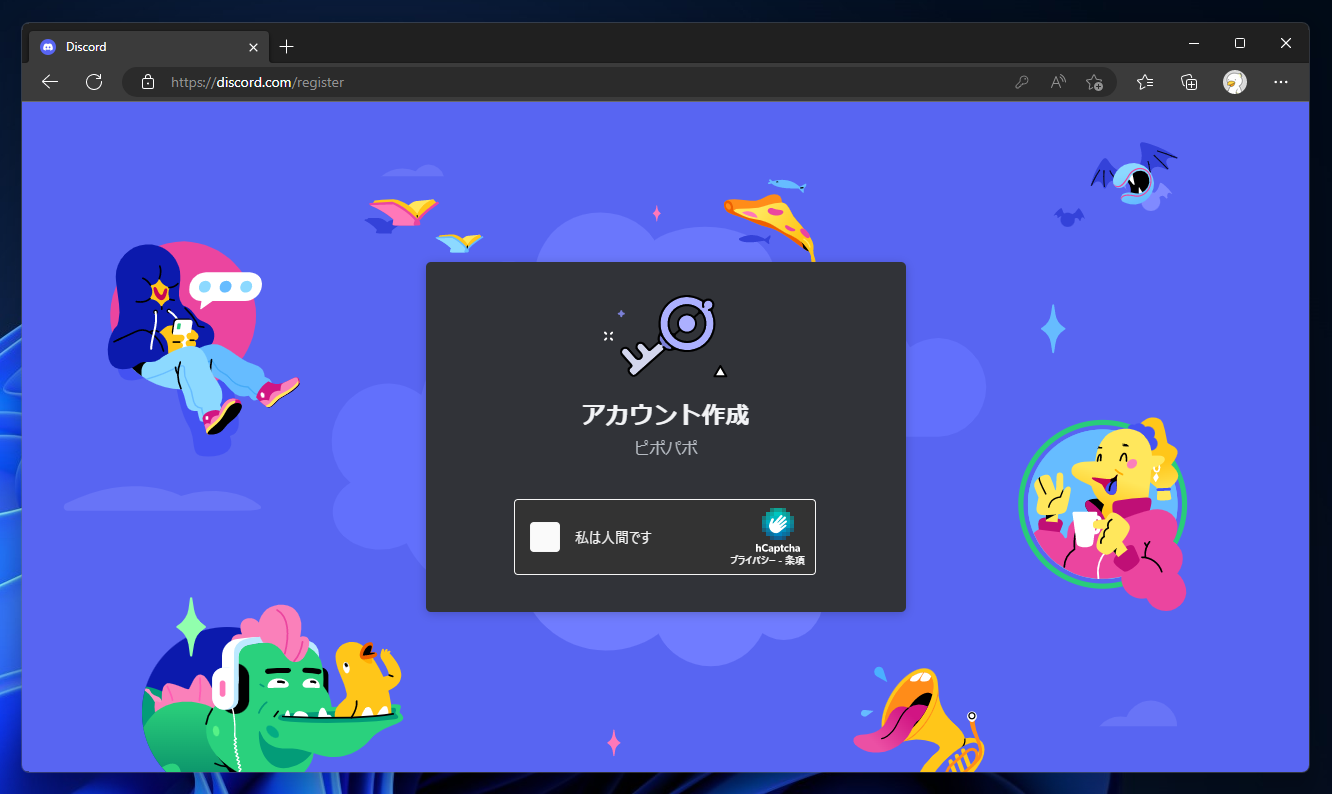Check the 私は人間です checkbox

click(545, 537)
